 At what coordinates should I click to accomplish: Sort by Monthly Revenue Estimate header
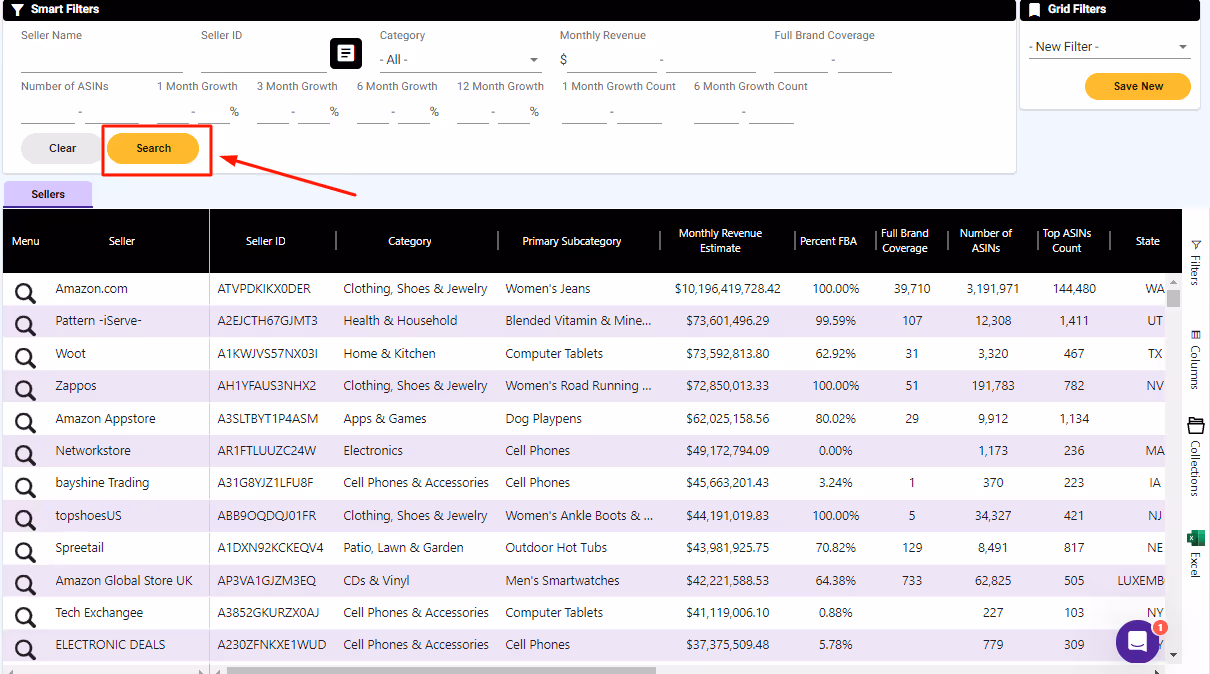(720, 241)
